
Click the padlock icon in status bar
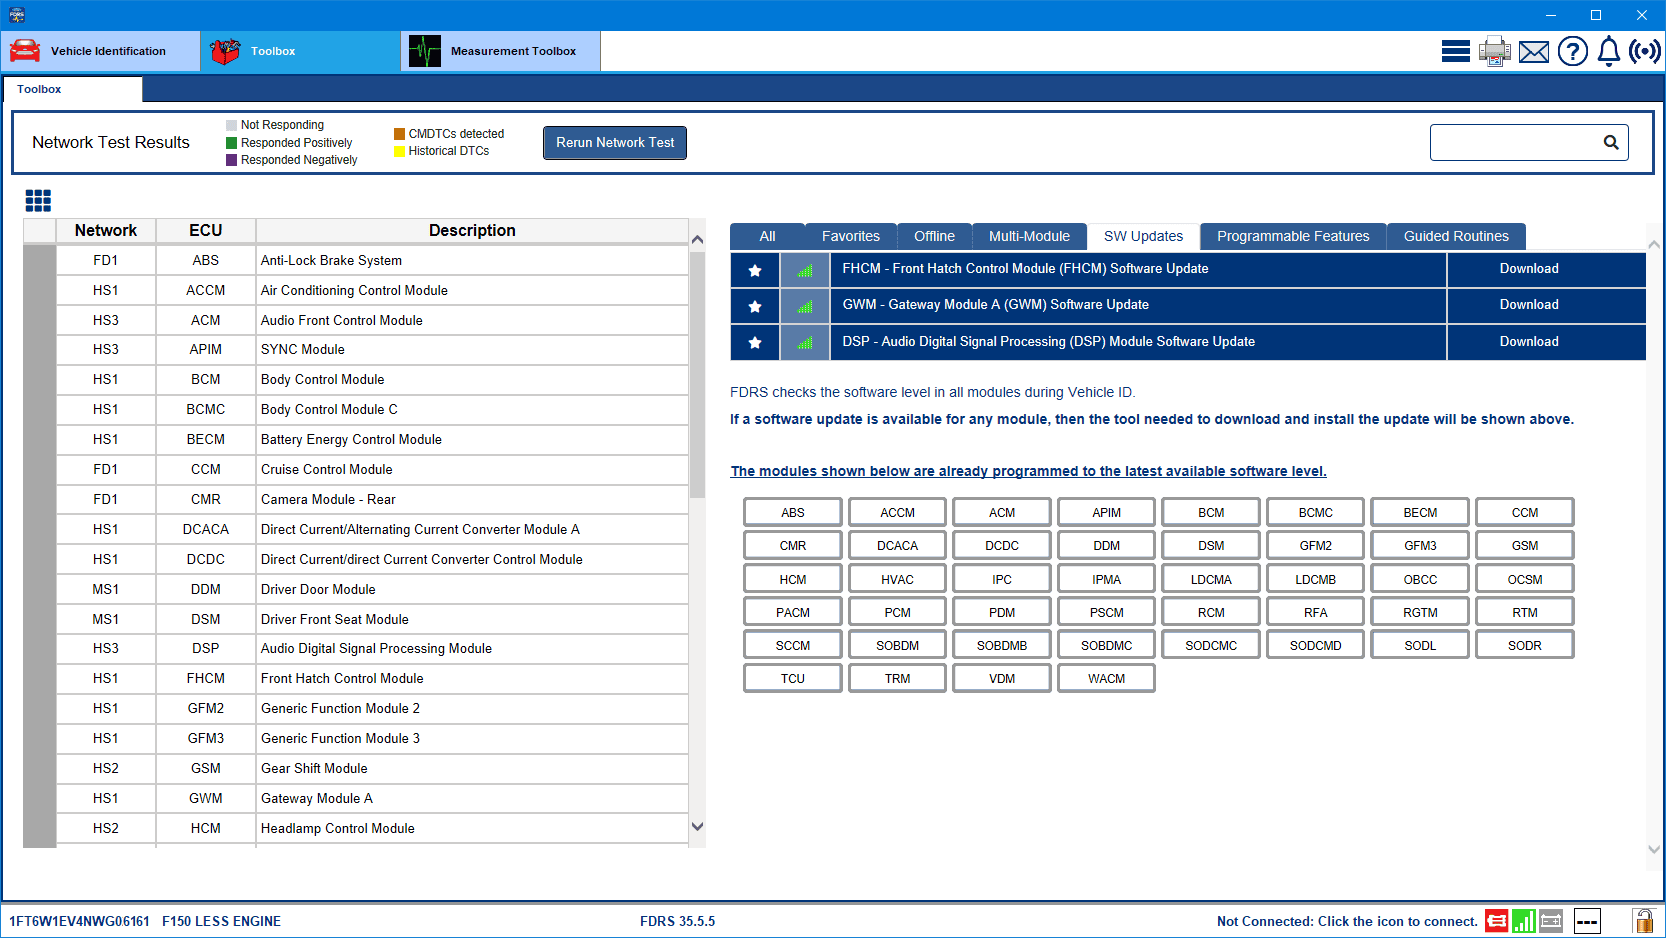pos(1642,921)
